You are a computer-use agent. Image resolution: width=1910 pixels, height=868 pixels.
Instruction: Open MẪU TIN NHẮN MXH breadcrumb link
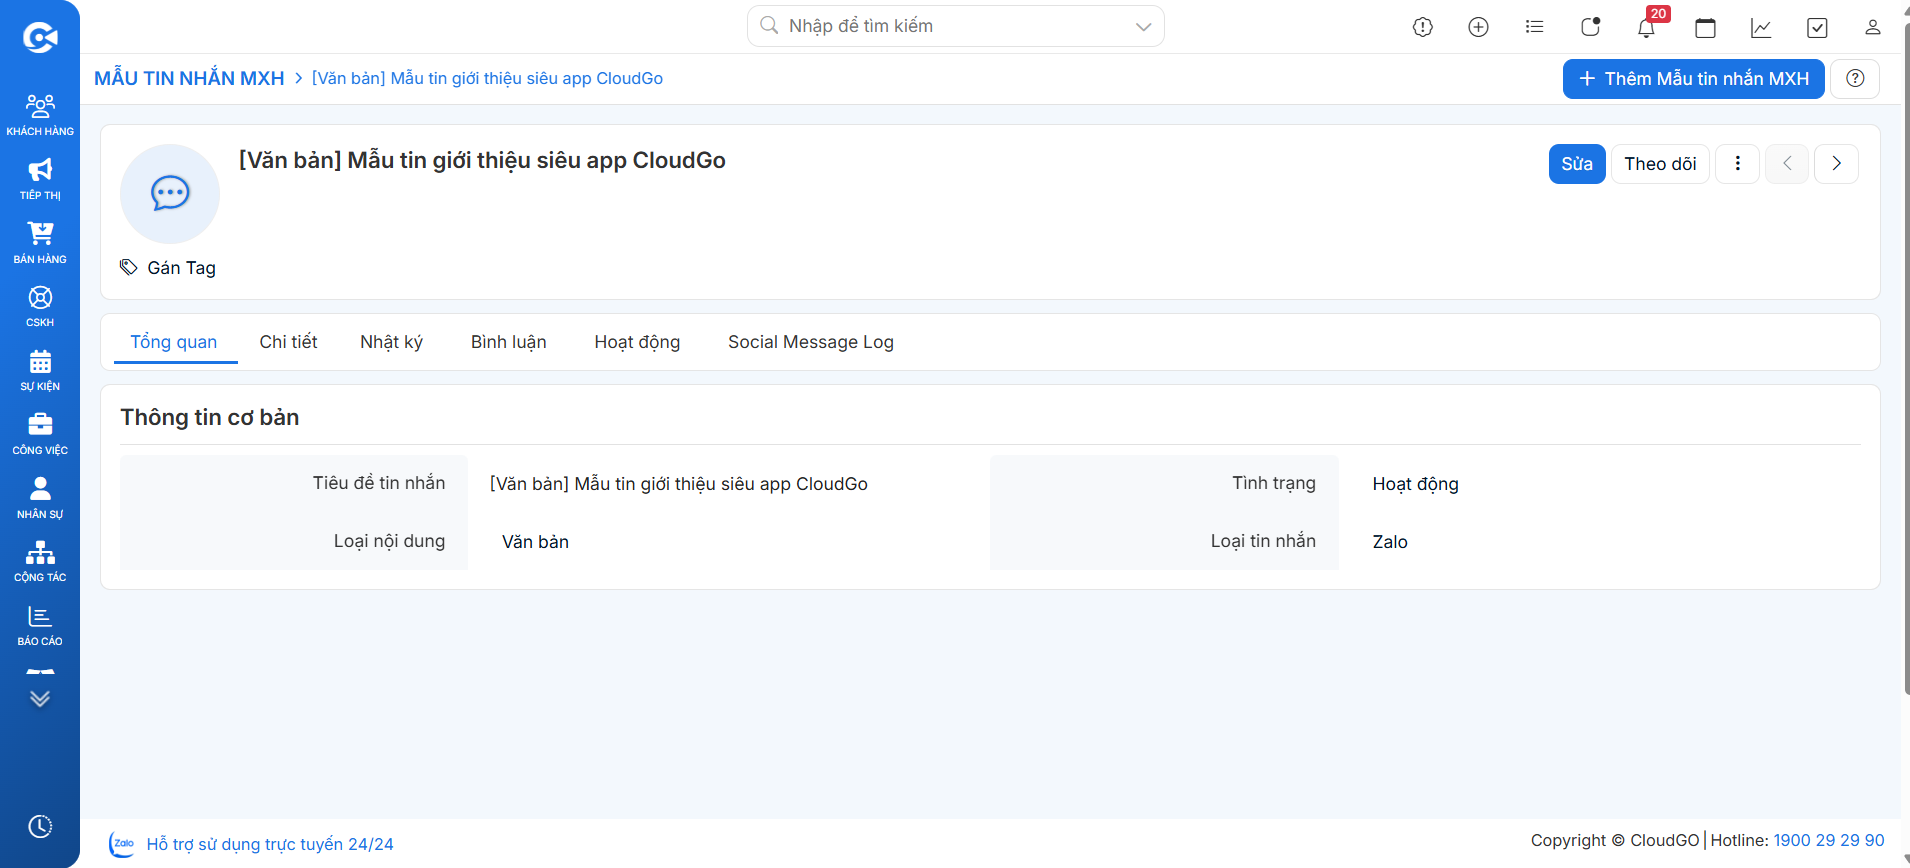189,78
